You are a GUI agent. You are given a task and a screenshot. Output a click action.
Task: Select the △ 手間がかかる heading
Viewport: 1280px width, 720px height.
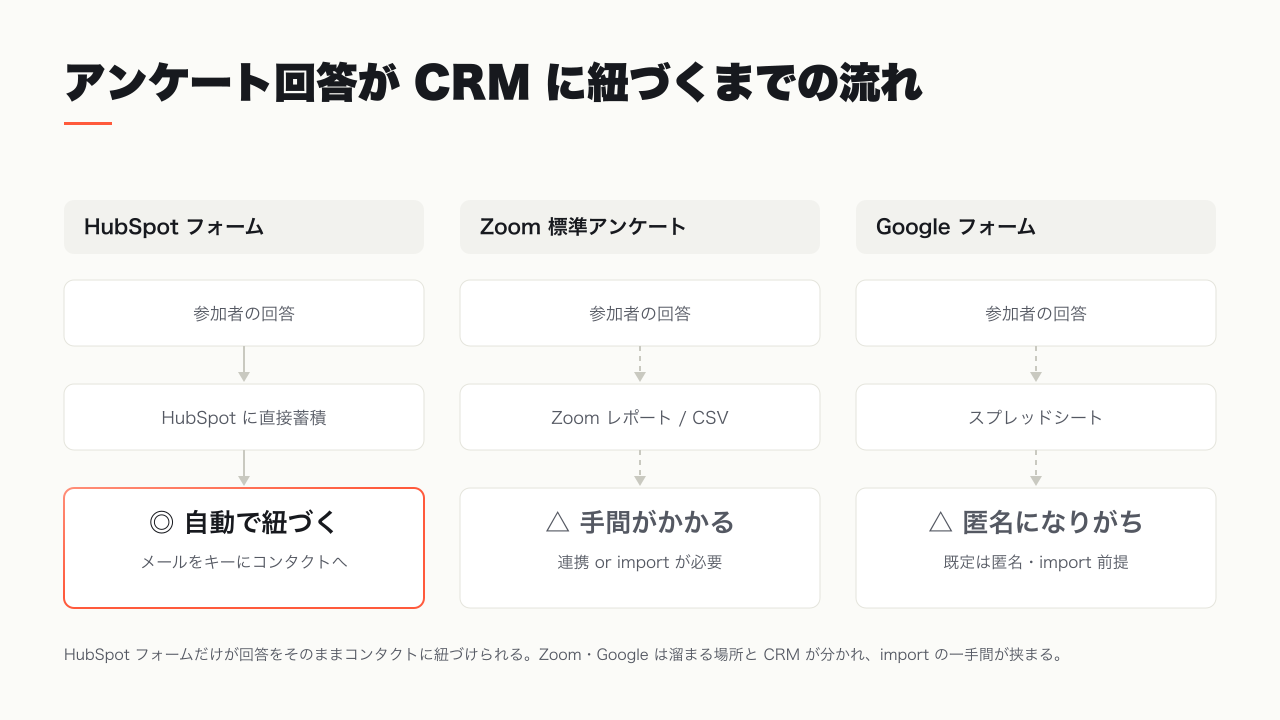[x=640, y=522]
